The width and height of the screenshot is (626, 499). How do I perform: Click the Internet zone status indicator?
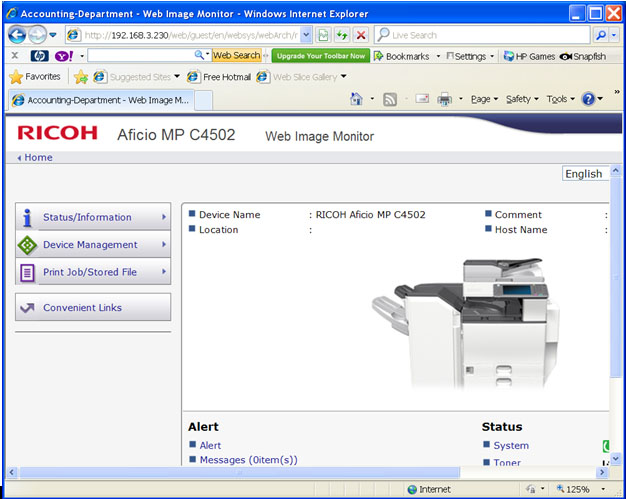tap(429, 489)
